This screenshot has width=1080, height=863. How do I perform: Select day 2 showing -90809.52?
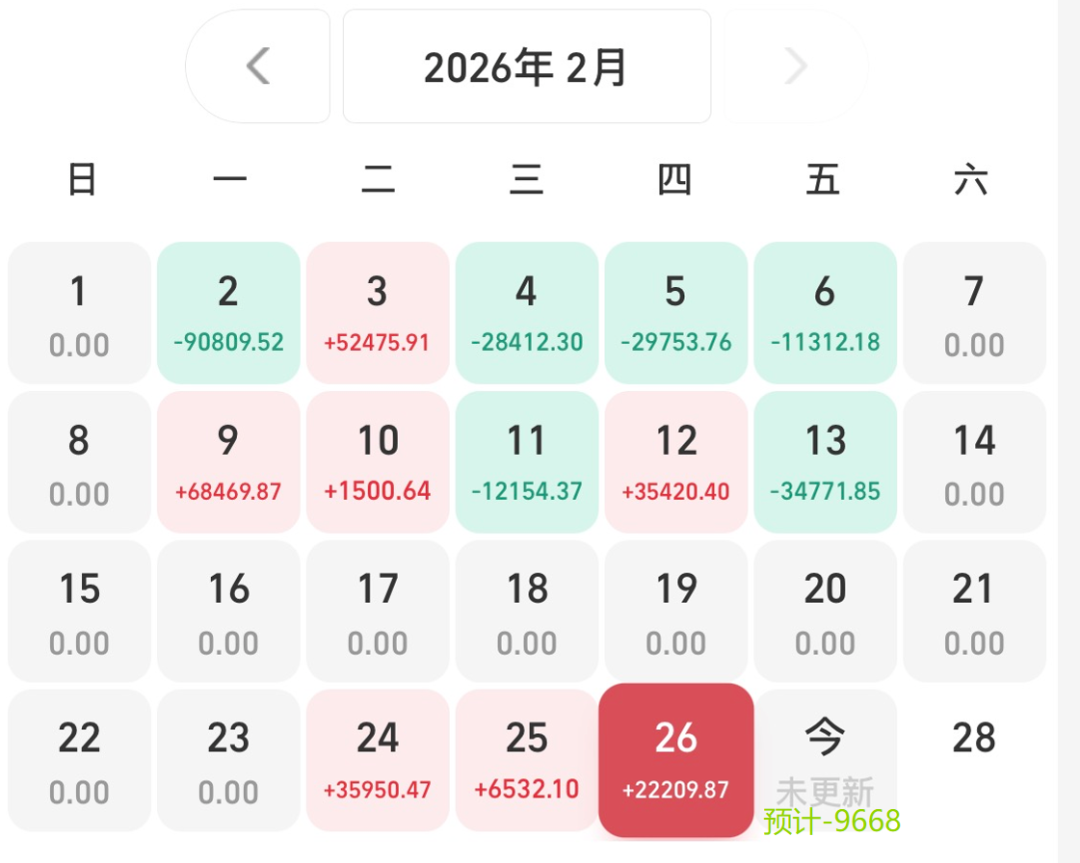tap(229, 313)
